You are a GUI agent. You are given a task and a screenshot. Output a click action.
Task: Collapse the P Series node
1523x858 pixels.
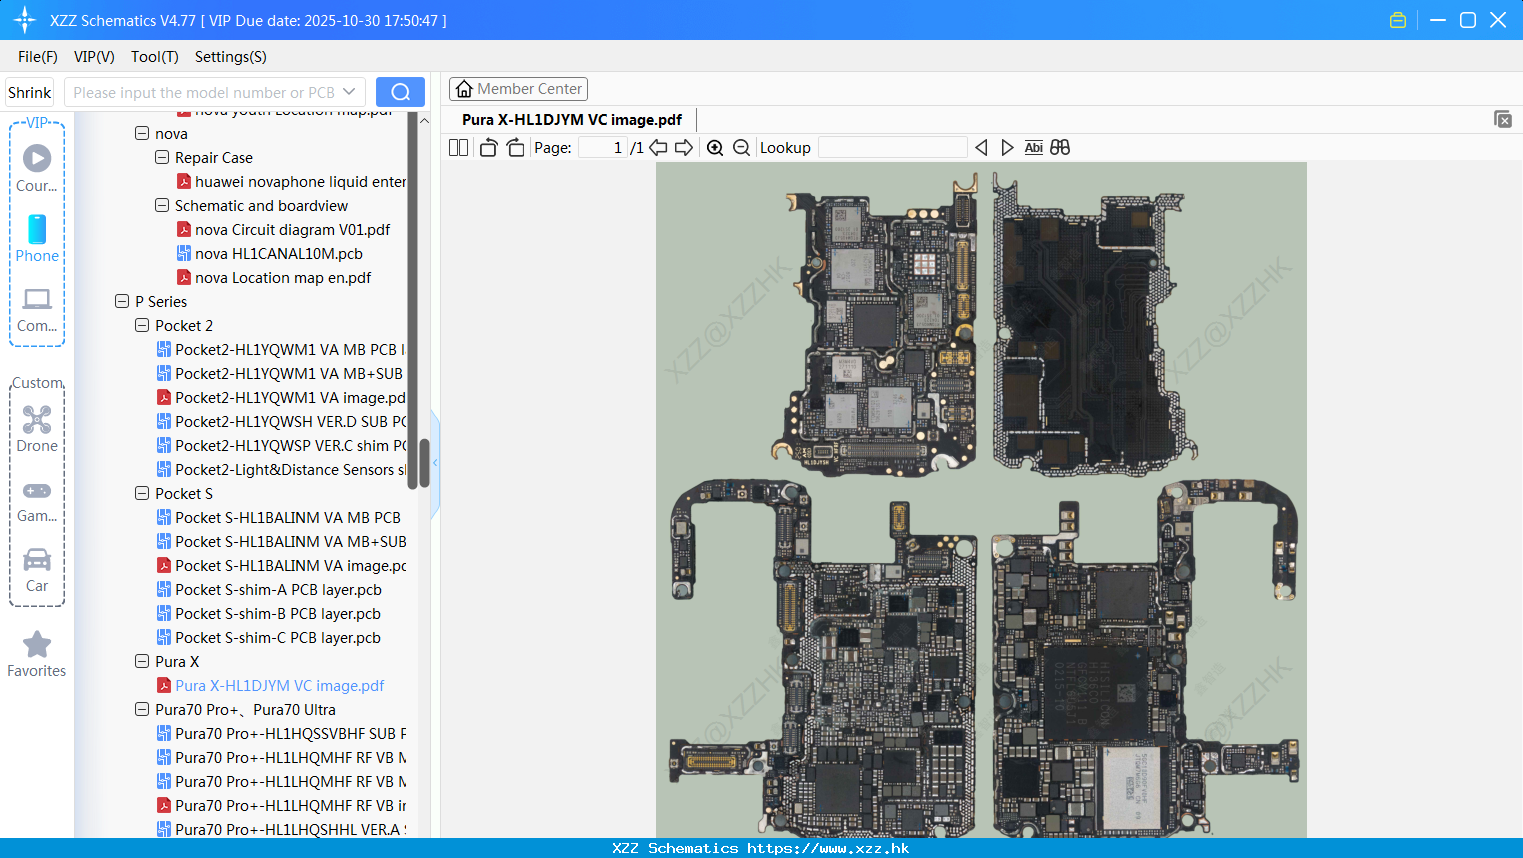122,301
